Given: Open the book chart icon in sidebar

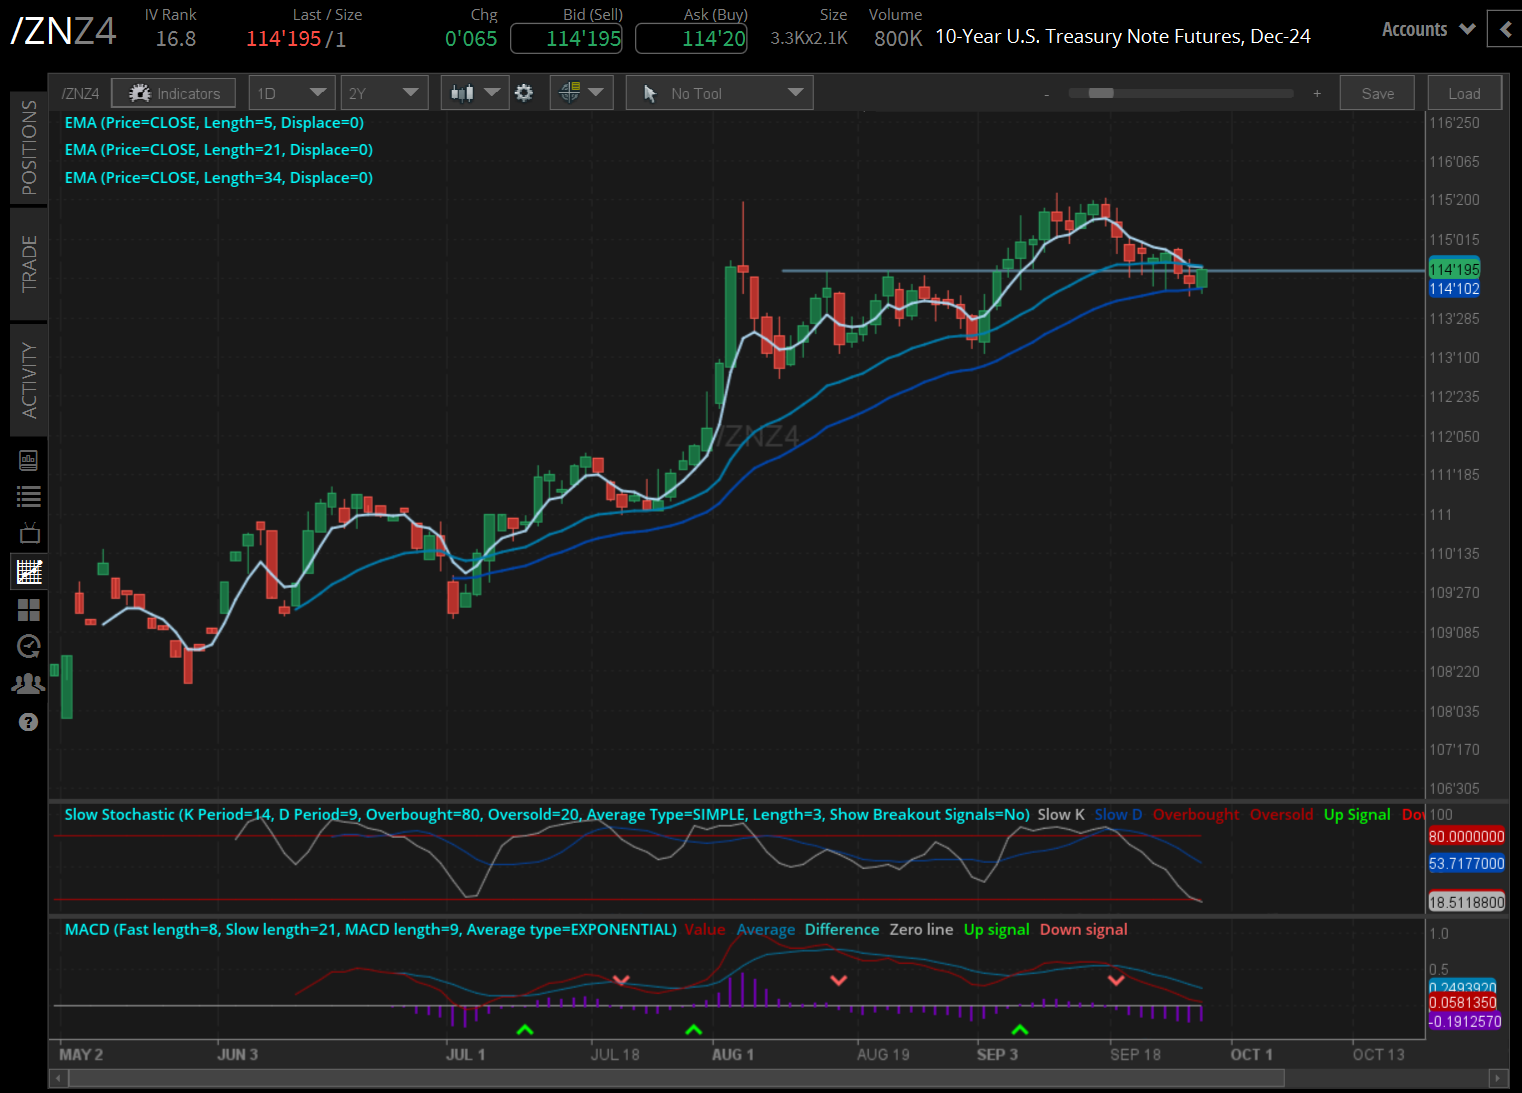Looking at the screenshot, I should [x=29, y=460].
